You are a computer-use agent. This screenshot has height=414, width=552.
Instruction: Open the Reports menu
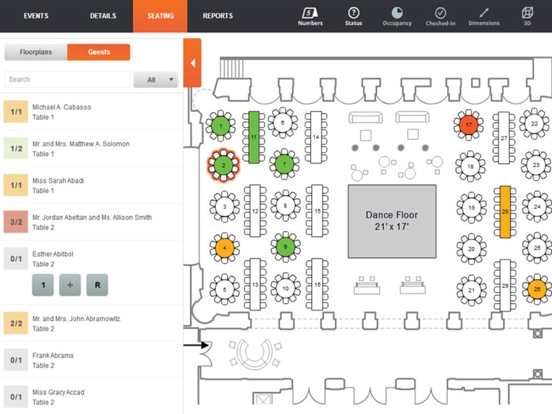click(x=218, y=16)
